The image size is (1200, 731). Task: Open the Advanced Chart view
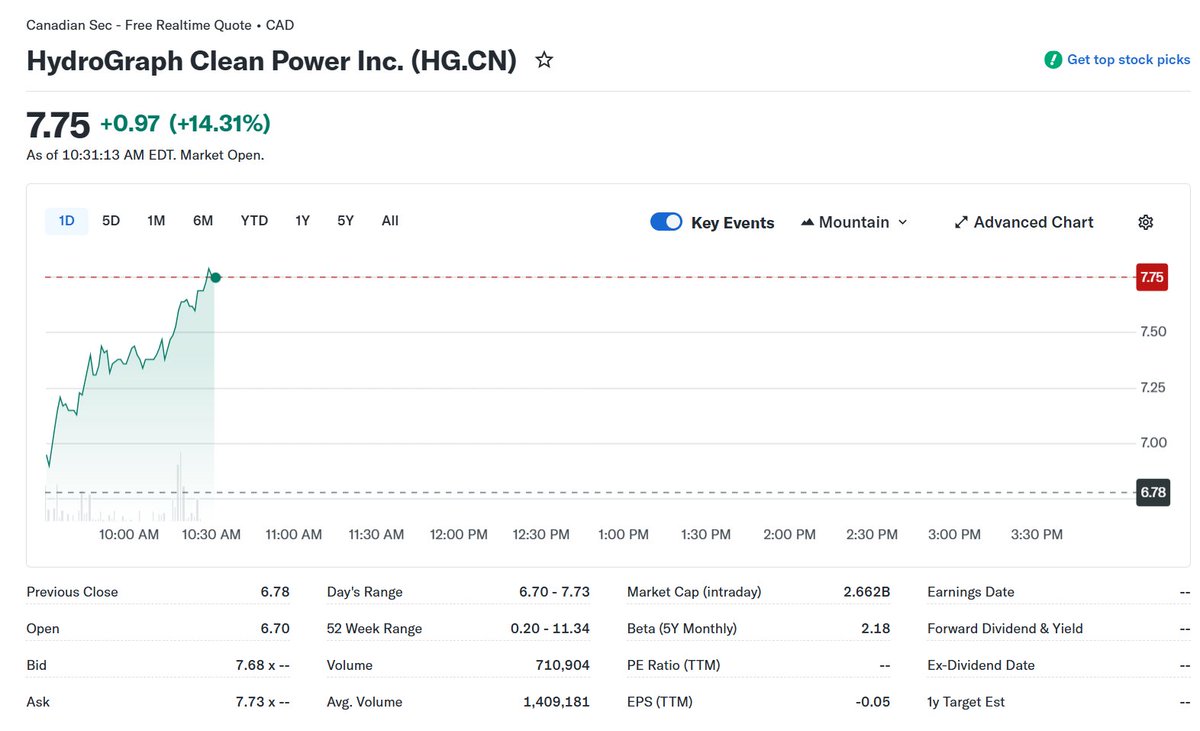coord(1024,222)
